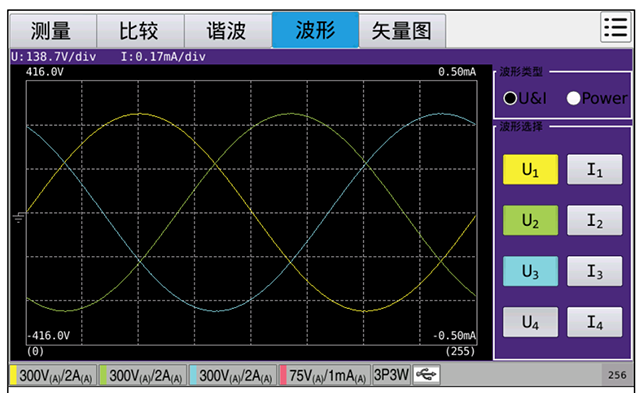Toggle the U3 waveform display

[530, 271]
